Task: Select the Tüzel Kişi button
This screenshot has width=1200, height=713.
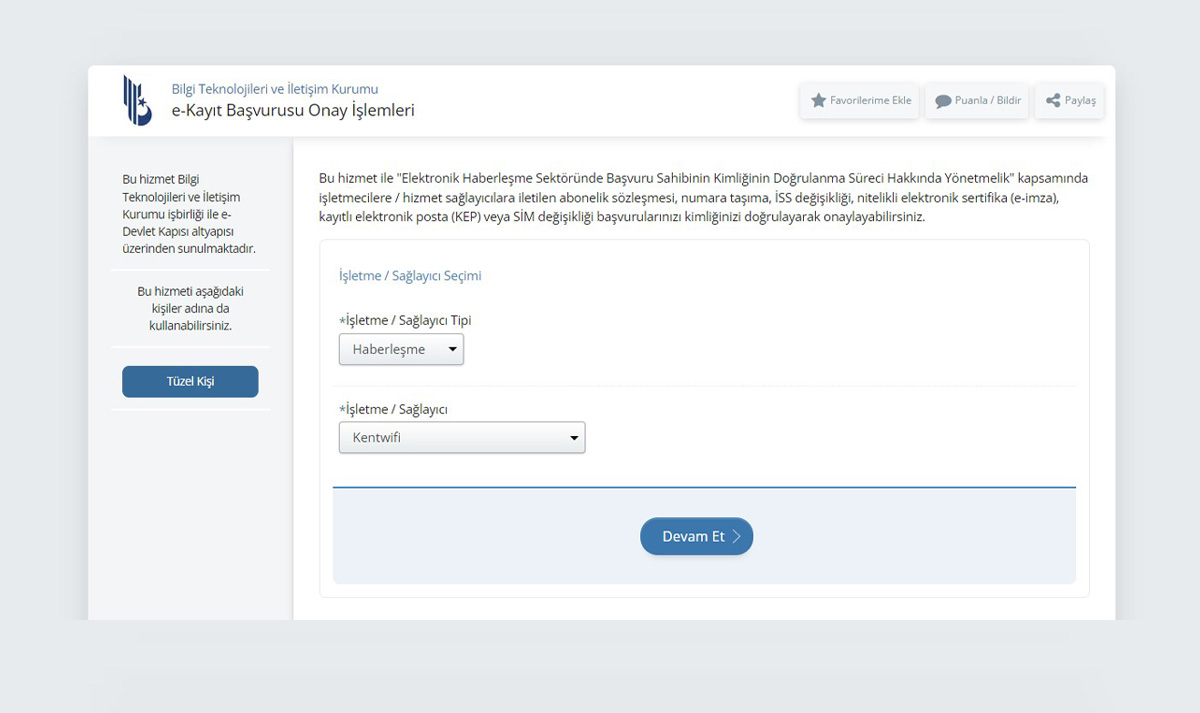Action: [x=190, y=381]
